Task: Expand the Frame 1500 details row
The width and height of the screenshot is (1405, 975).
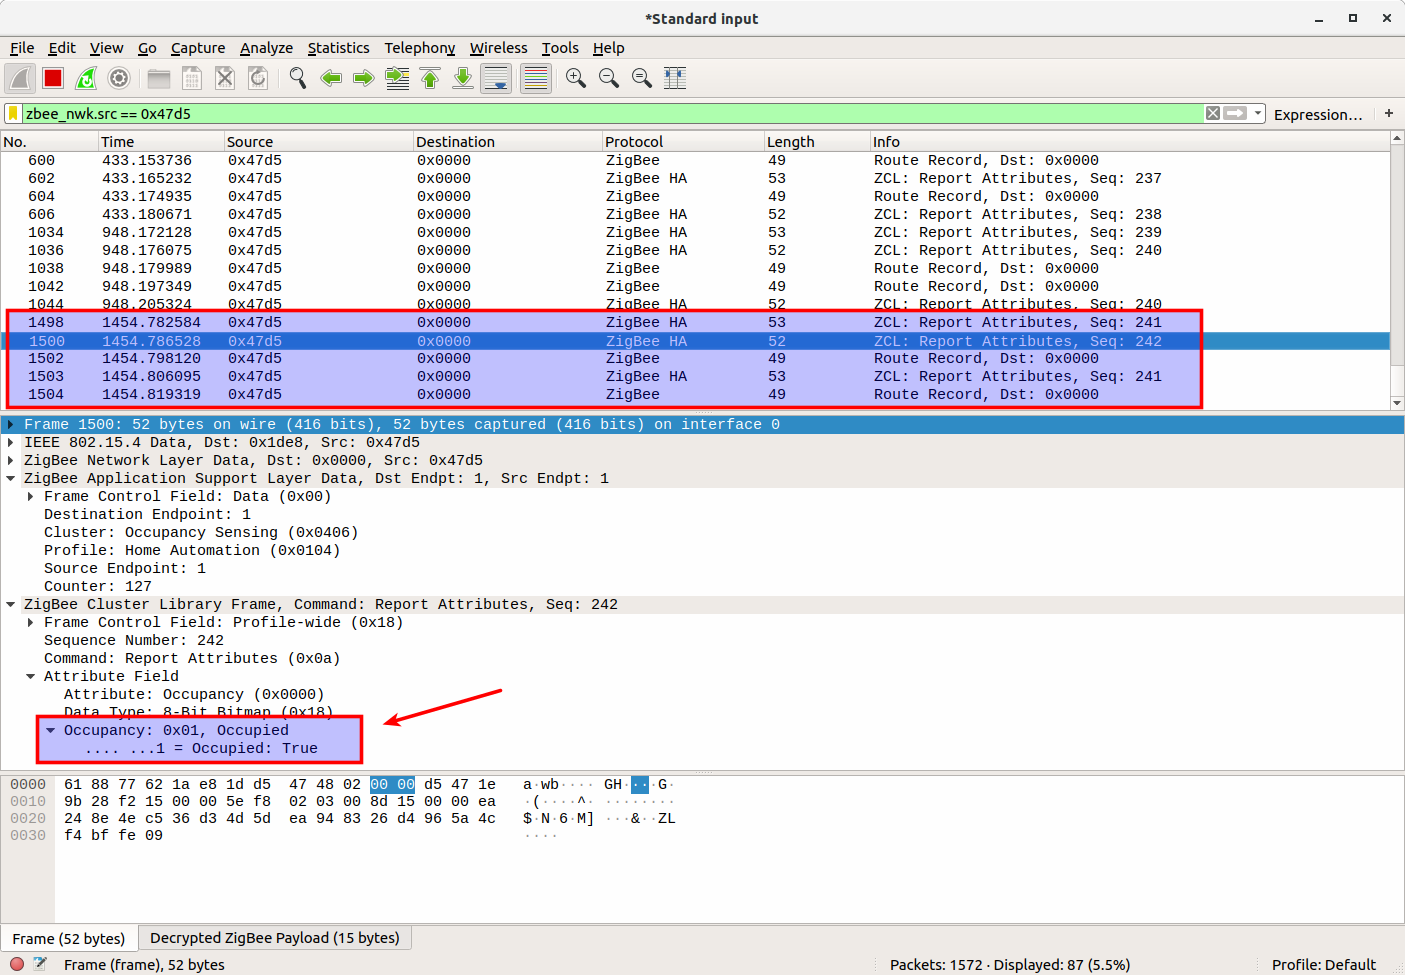Action: point(11,425)
